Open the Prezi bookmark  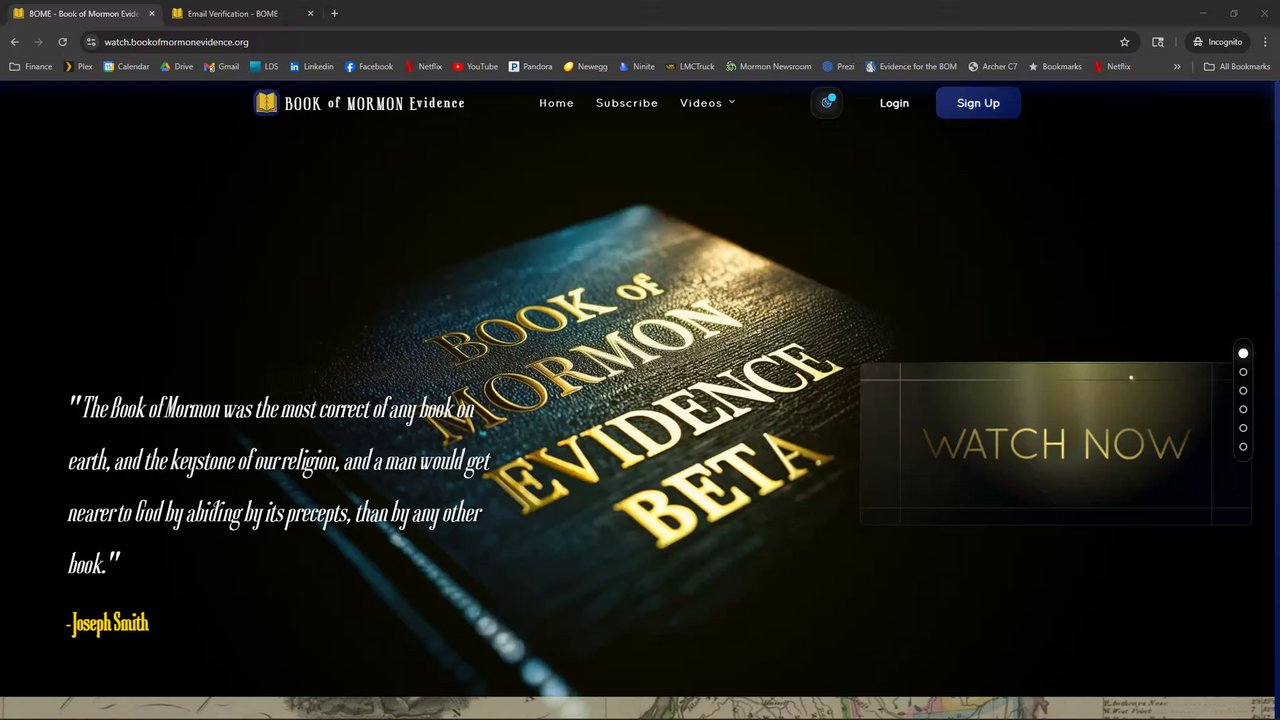[x=838, y=67]
